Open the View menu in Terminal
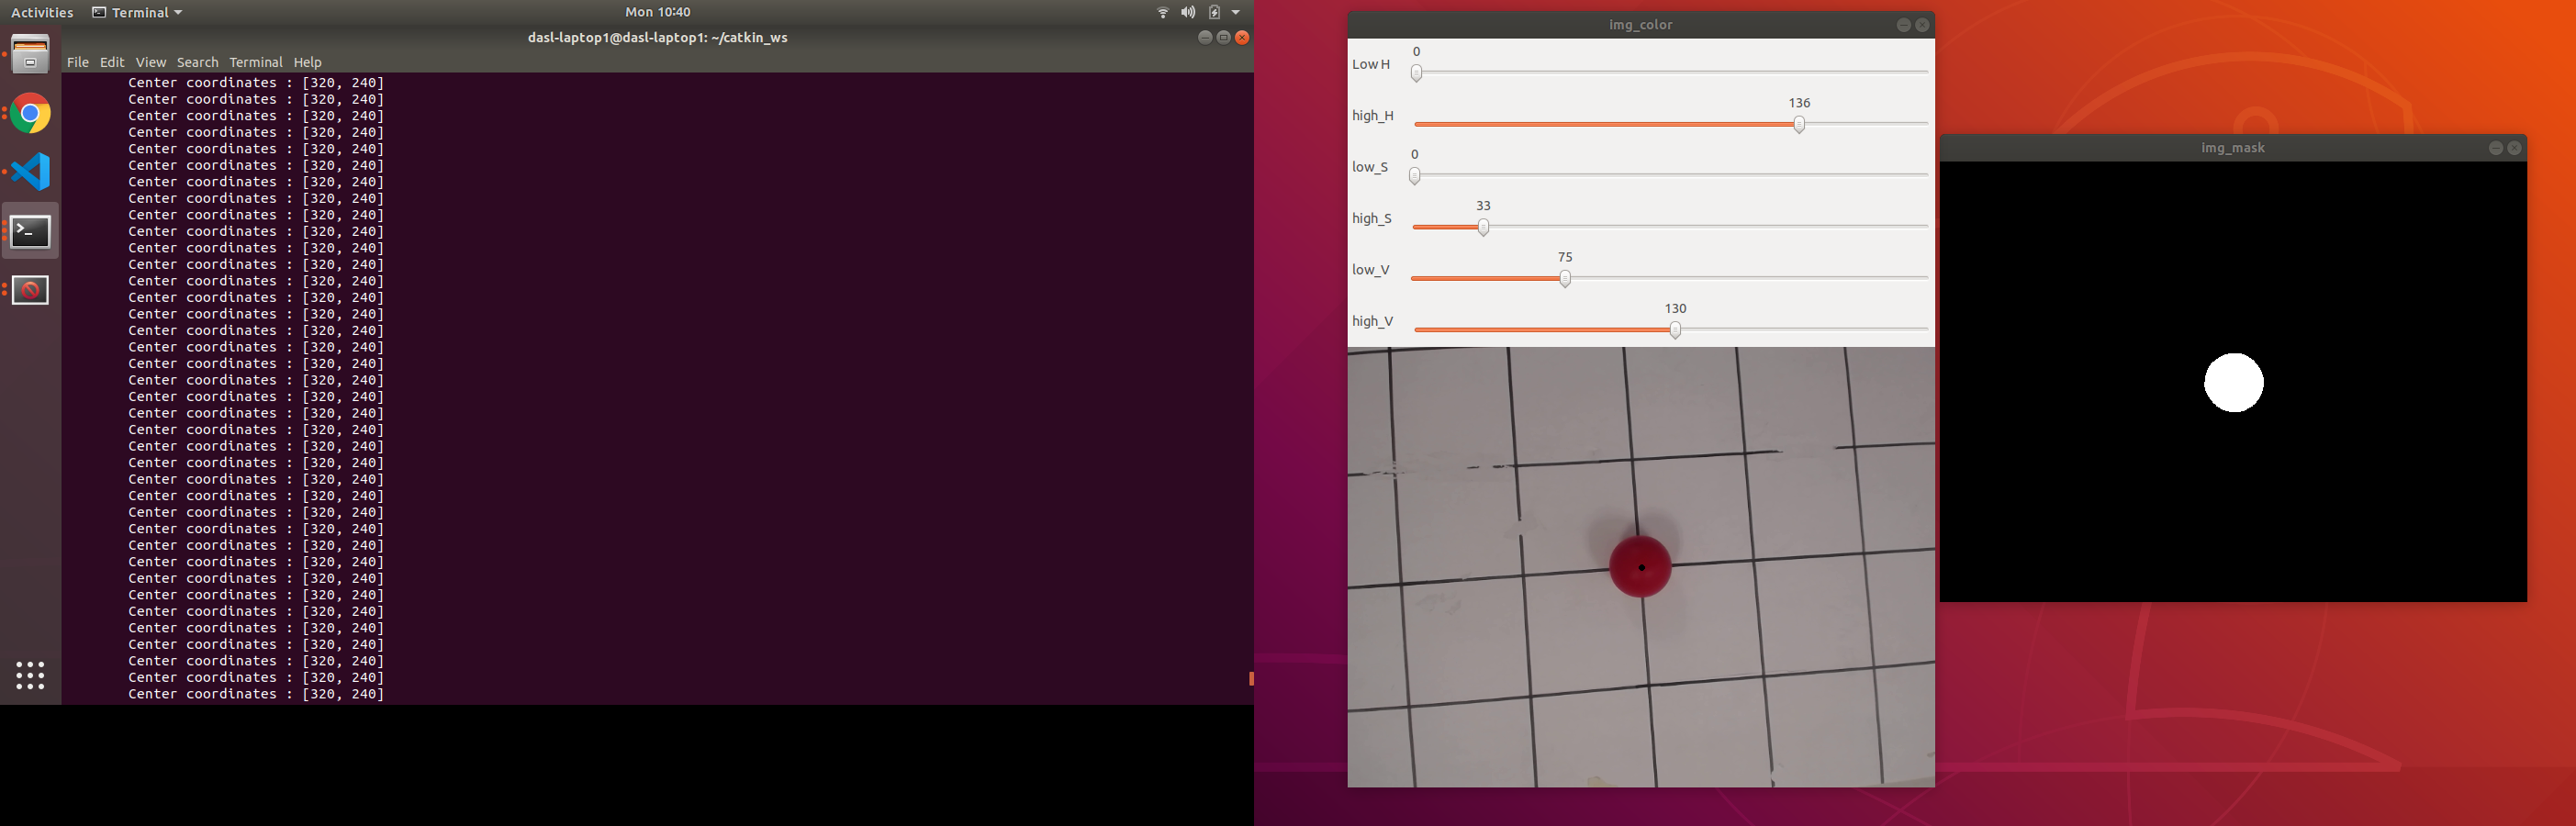2576x826 pixels. coord(151,62)
